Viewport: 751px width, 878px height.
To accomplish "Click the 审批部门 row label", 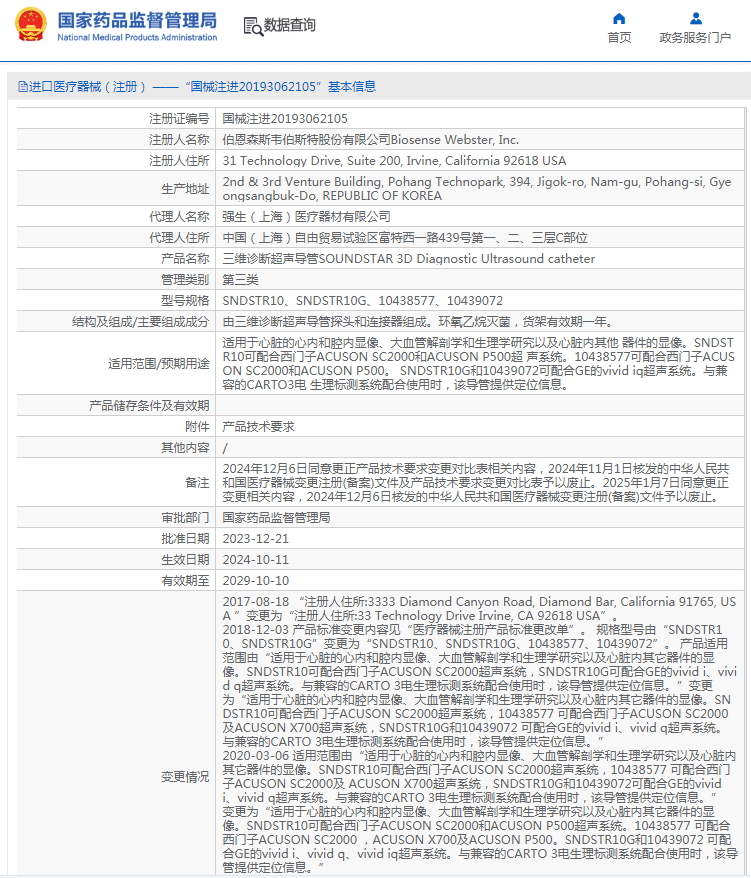I will 185,518.
